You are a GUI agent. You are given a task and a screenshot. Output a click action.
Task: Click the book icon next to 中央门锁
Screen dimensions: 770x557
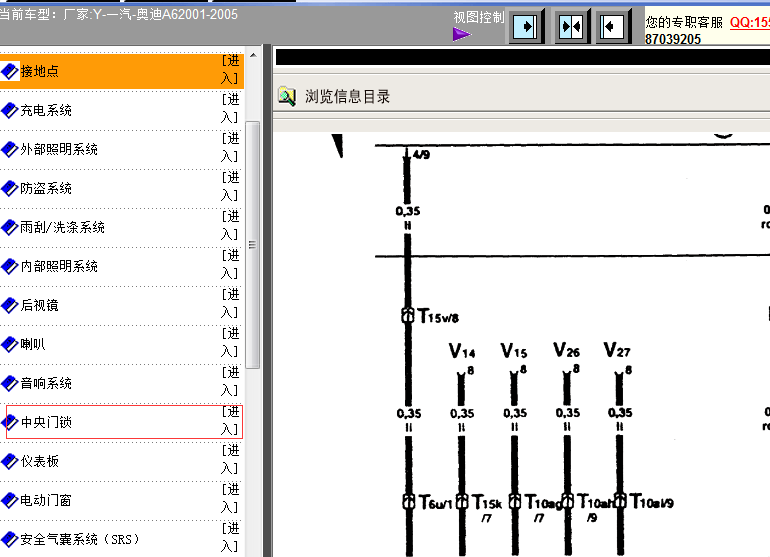point(10,422)
